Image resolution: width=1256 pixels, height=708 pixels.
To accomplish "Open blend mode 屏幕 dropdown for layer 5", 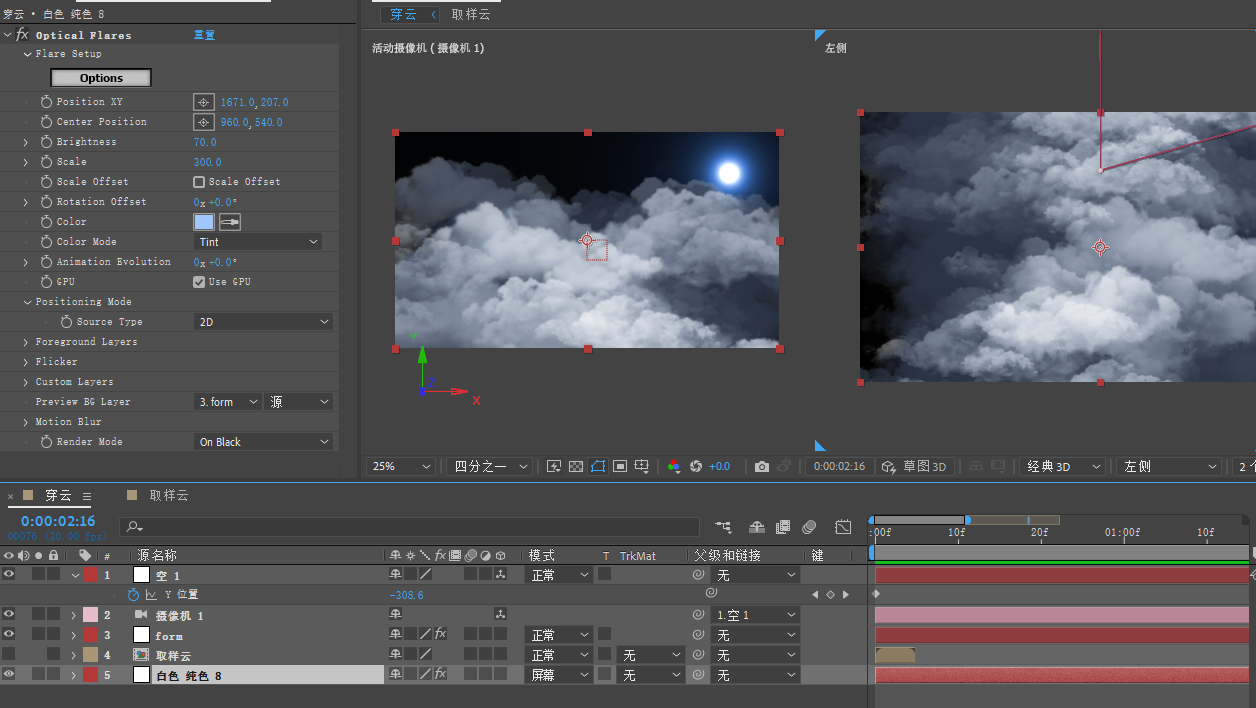I will (x=558, y=675).
